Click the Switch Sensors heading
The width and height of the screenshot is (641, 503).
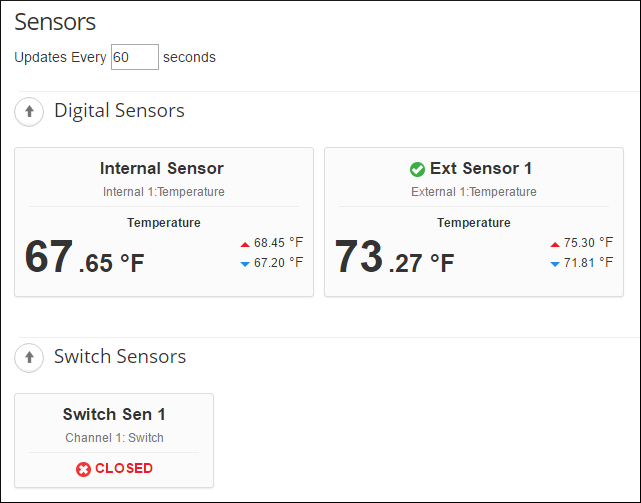[x=120, y=356]
